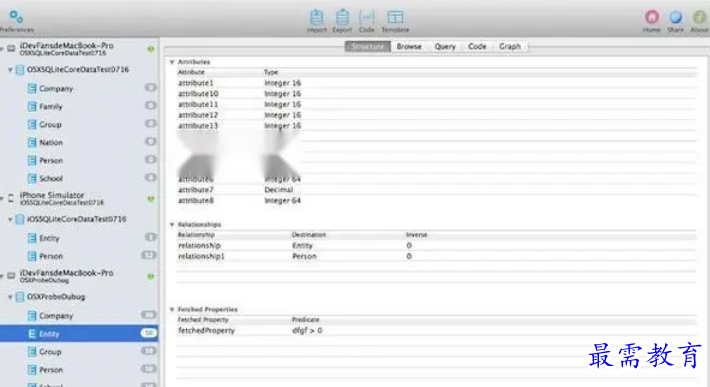Show the Graph tab

[510, 46]
